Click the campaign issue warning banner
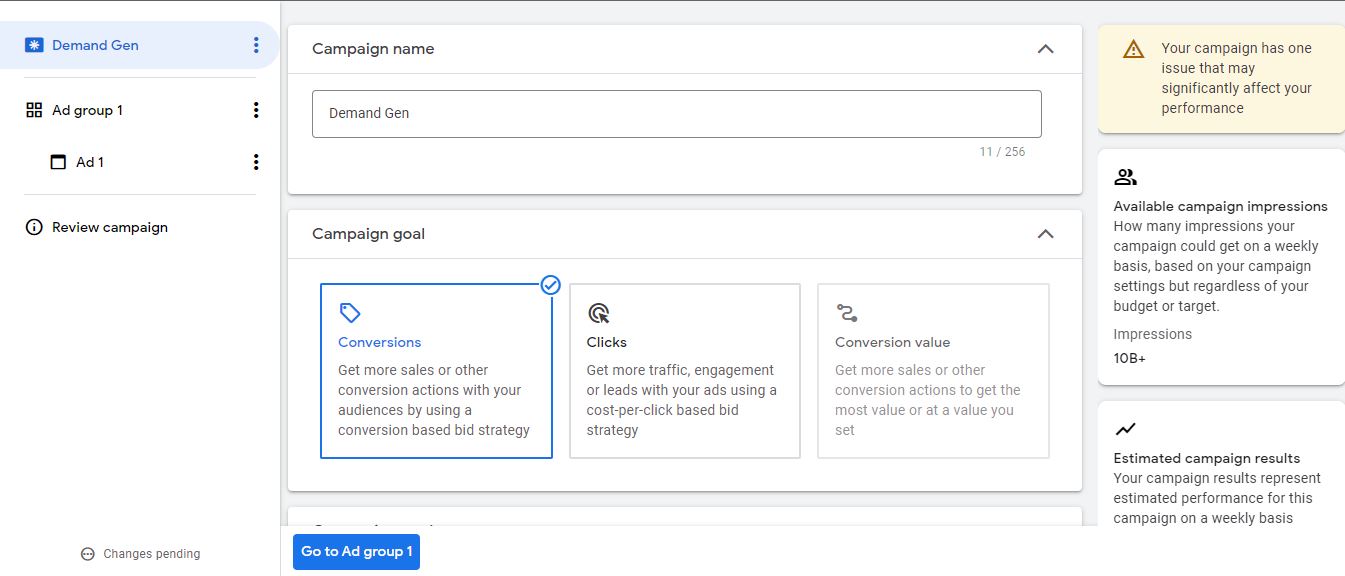 coord(1220,78)
